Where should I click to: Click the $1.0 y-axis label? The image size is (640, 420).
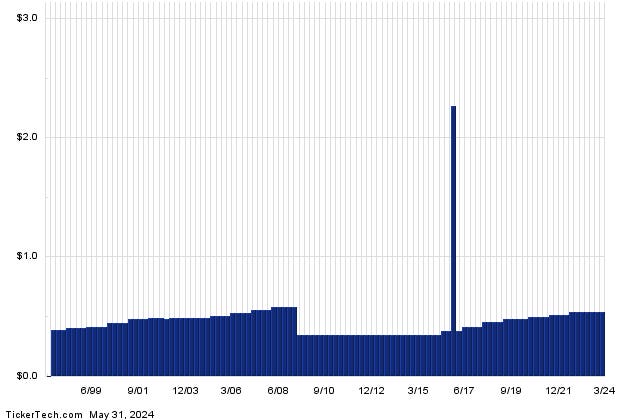(27, 256)
